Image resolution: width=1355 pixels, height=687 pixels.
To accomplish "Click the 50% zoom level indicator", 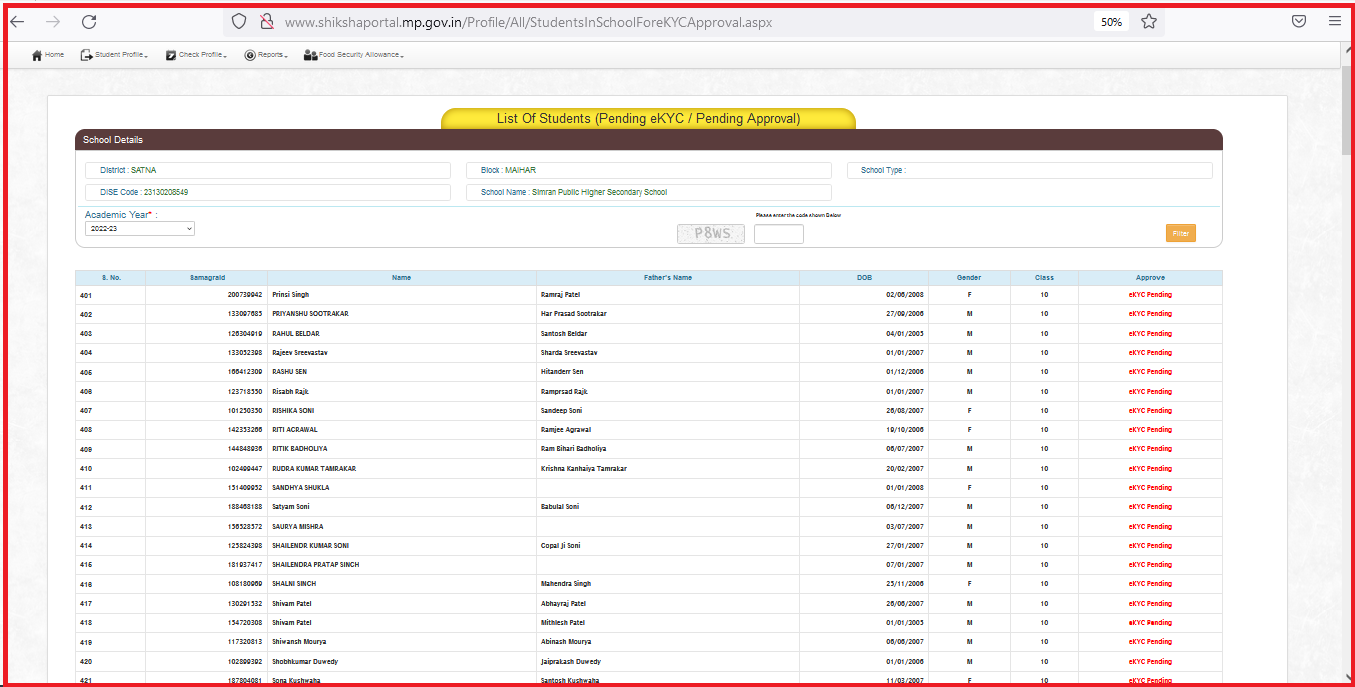I will 1111,22.
